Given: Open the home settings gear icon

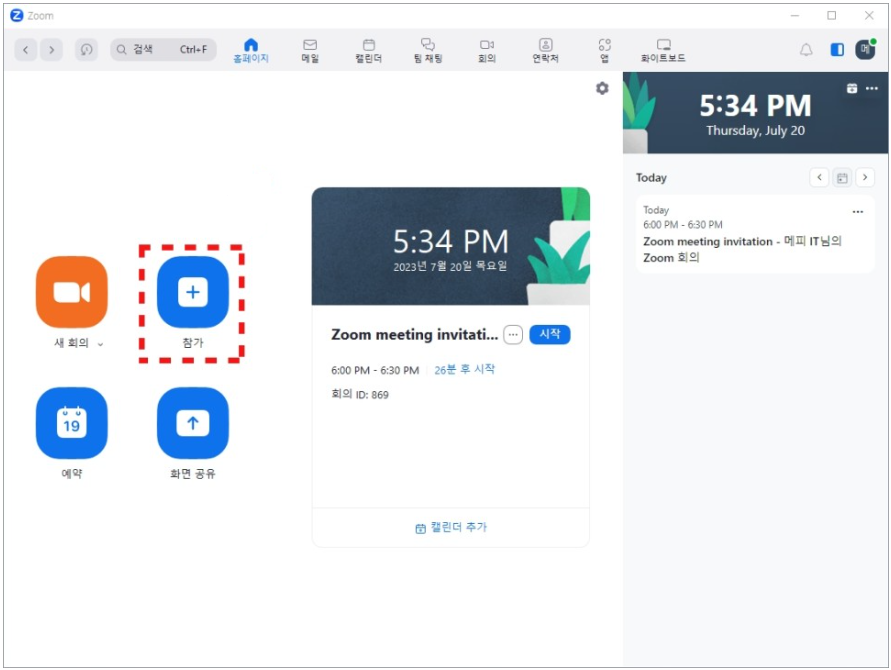Looking at the screenshot, I should (x=602, y=88).
